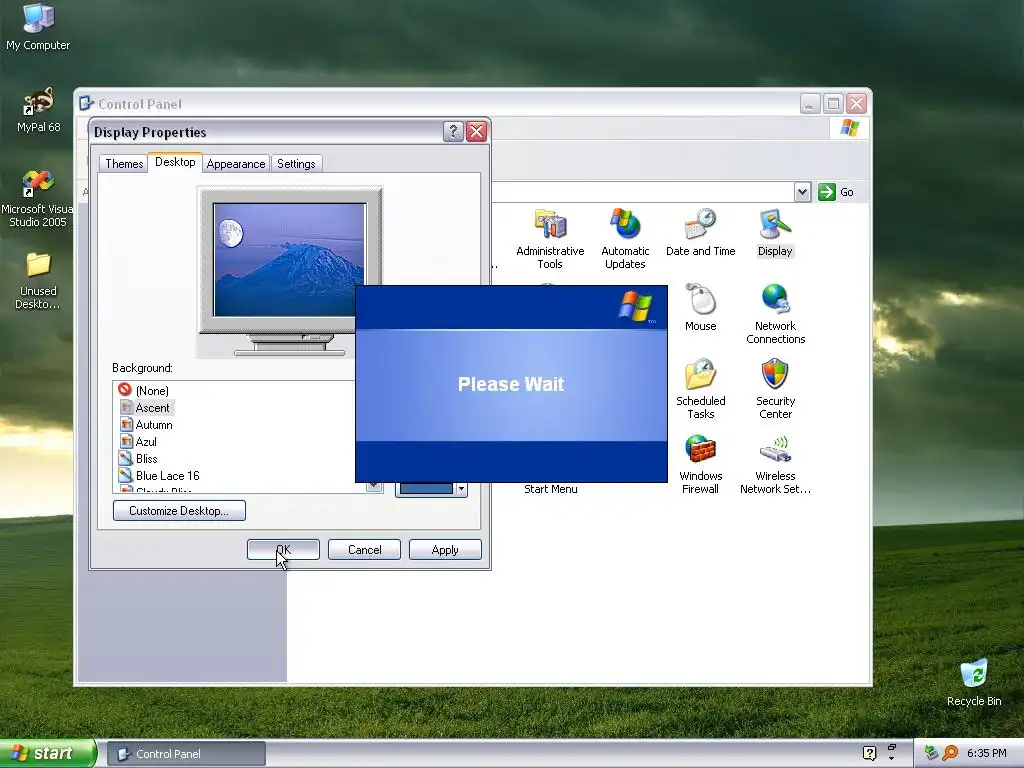The width and height of the screenshot is (1024, 768).
Task: Click the tray magnifier search icon
Action: (x=950, y=753)
